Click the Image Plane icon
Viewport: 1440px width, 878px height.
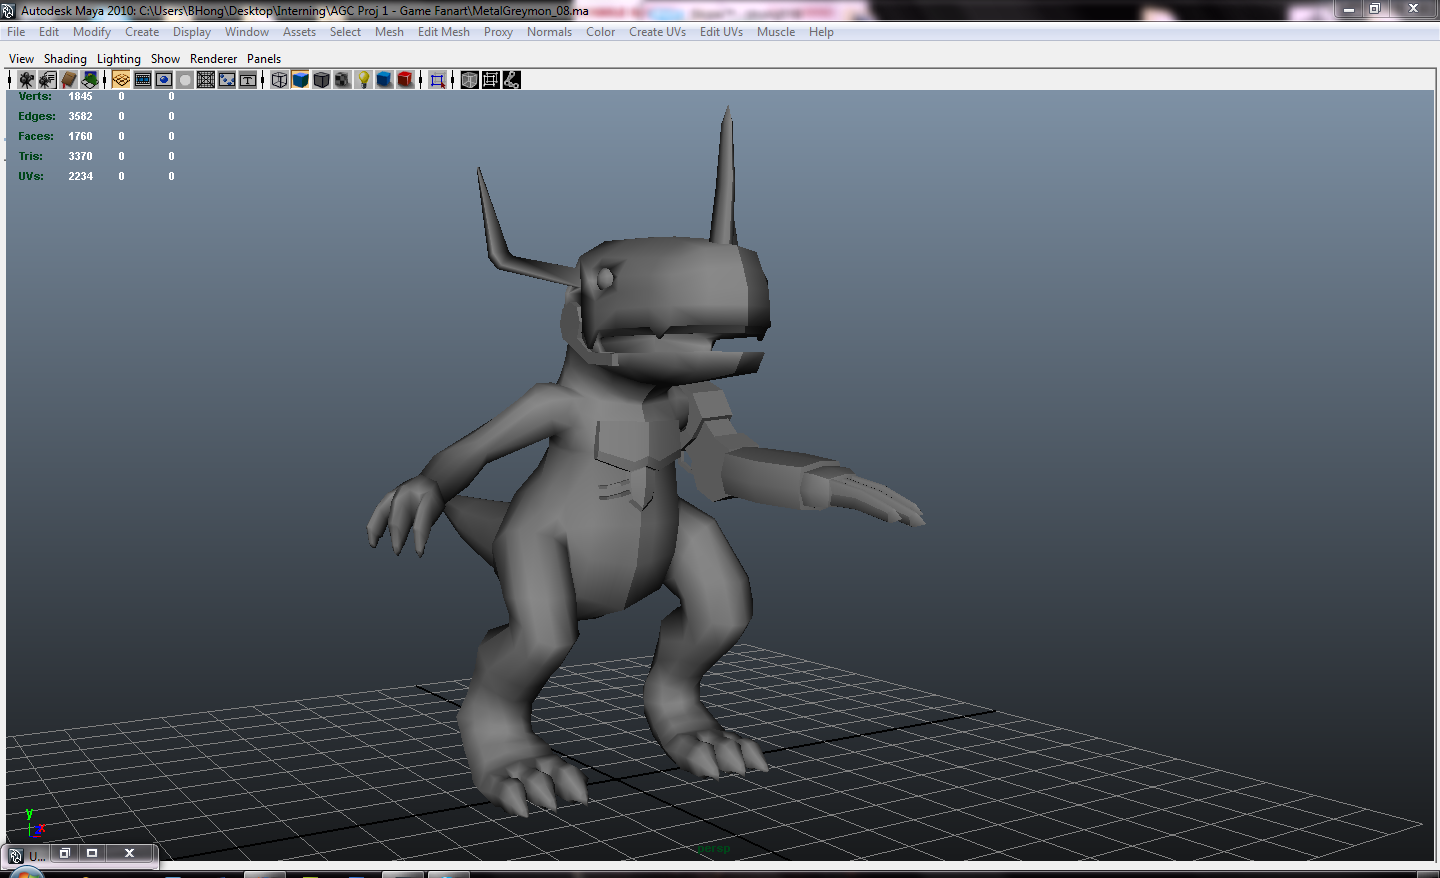coord(90,80)
